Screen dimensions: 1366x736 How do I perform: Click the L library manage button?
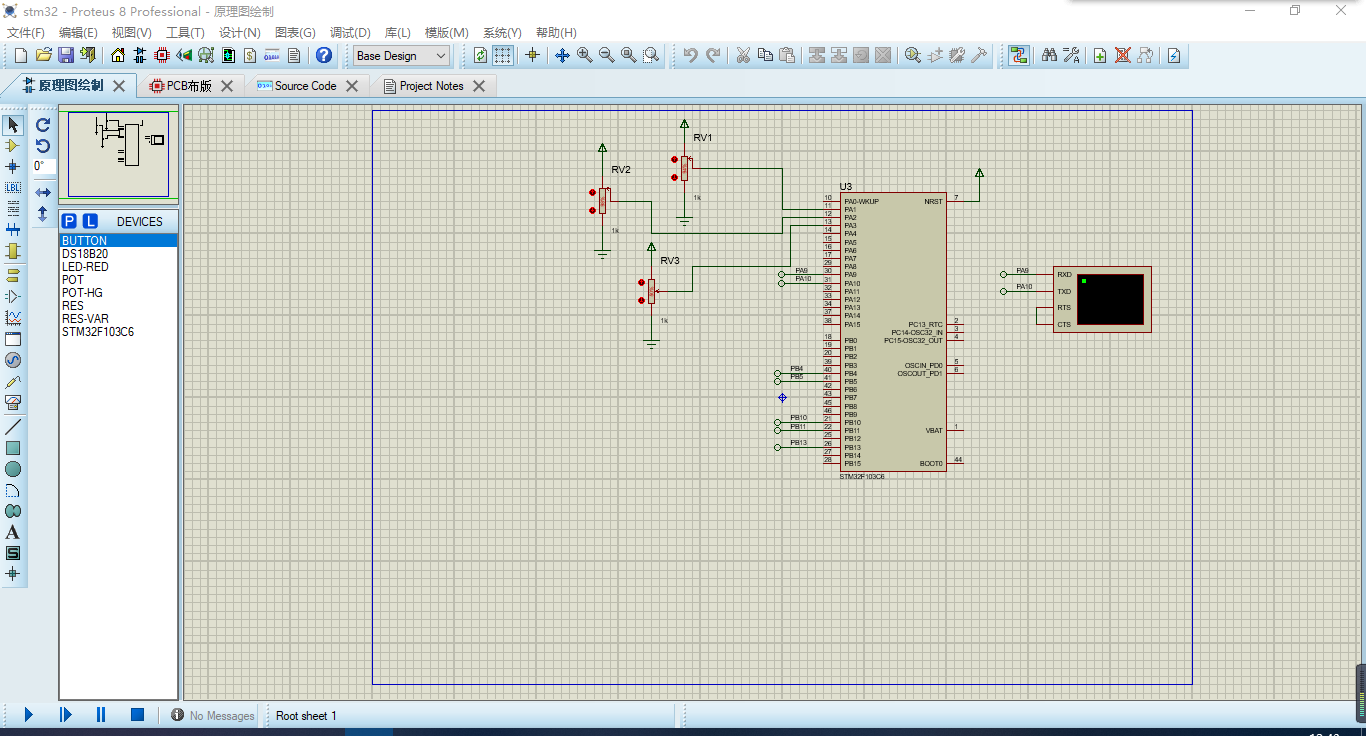click(90, 221)
